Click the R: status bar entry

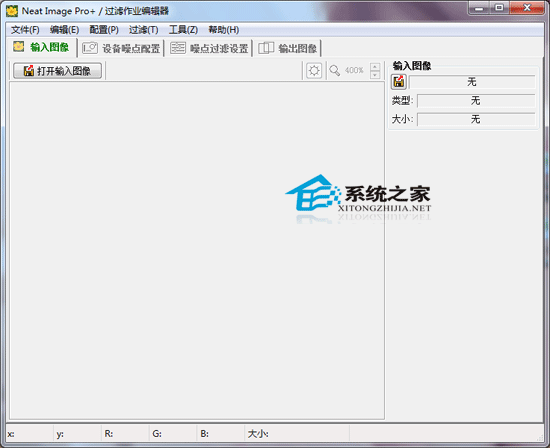125,434
